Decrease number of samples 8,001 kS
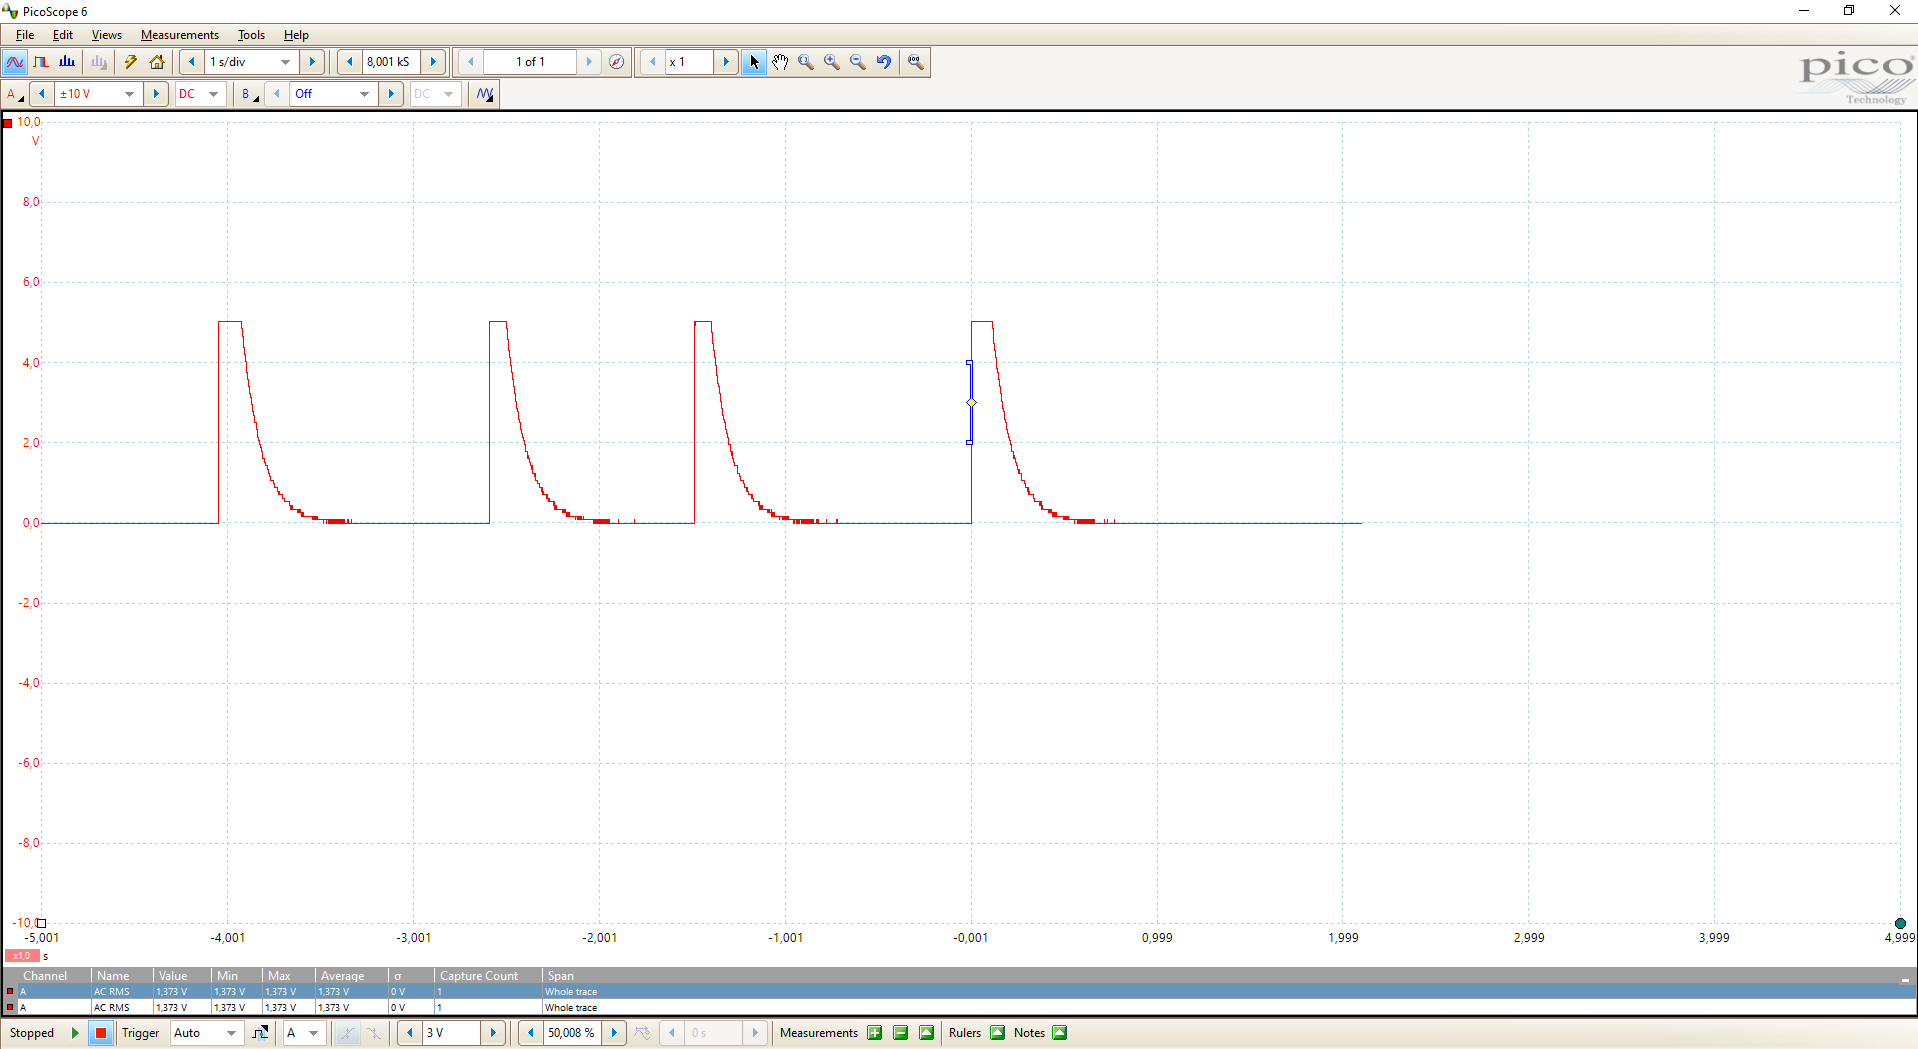Screen dimensions: 1918x1049 pyautogui.click(x=349, y=62)
